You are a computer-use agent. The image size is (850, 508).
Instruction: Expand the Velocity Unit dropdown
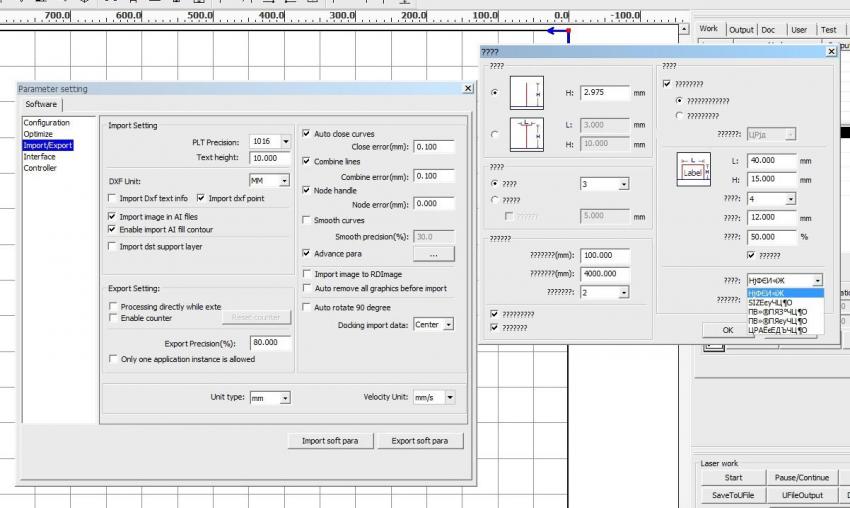tap(449, 397)
